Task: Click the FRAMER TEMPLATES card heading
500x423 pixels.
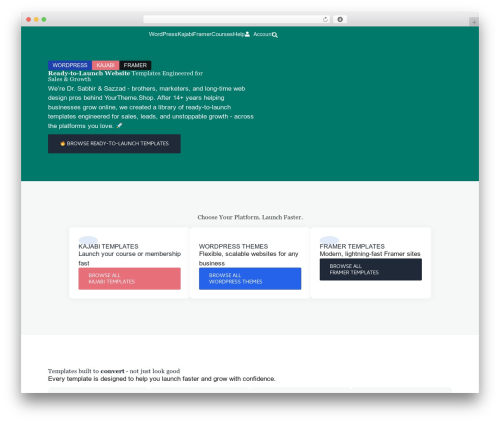Action: pyautogui.click(x=352, y=246)
